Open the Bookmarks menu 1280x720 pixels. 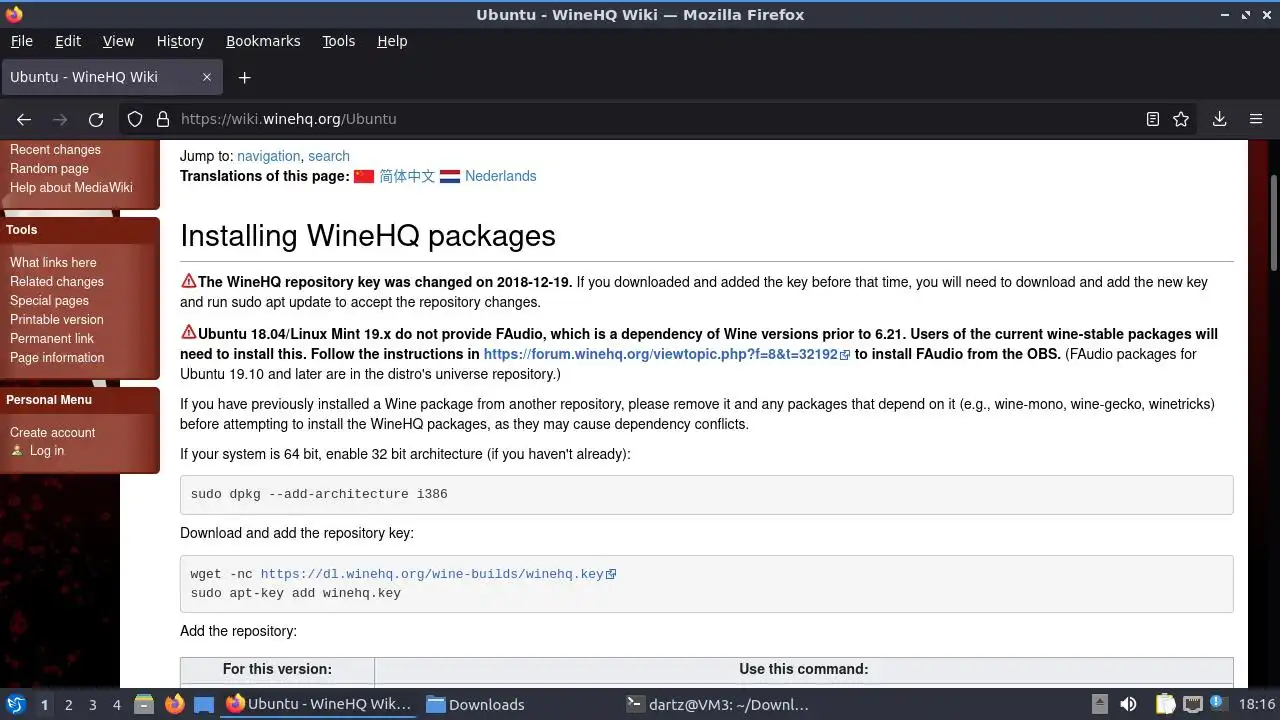click(263, 41)
